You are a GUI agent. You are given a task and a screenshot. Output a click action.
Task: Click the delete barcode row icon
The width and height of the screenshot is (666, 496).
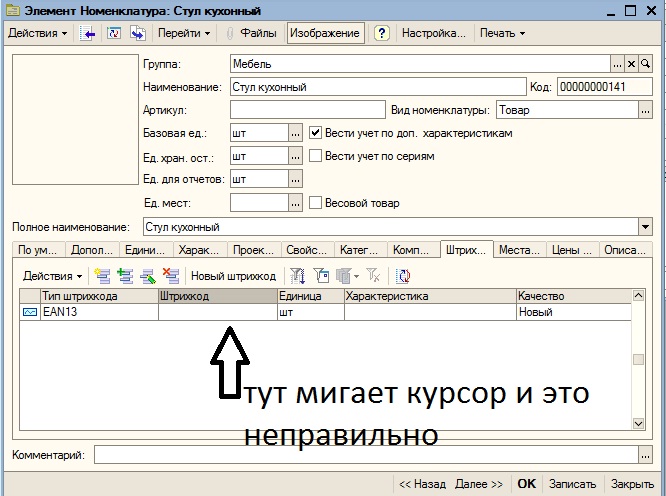(171, 276)
